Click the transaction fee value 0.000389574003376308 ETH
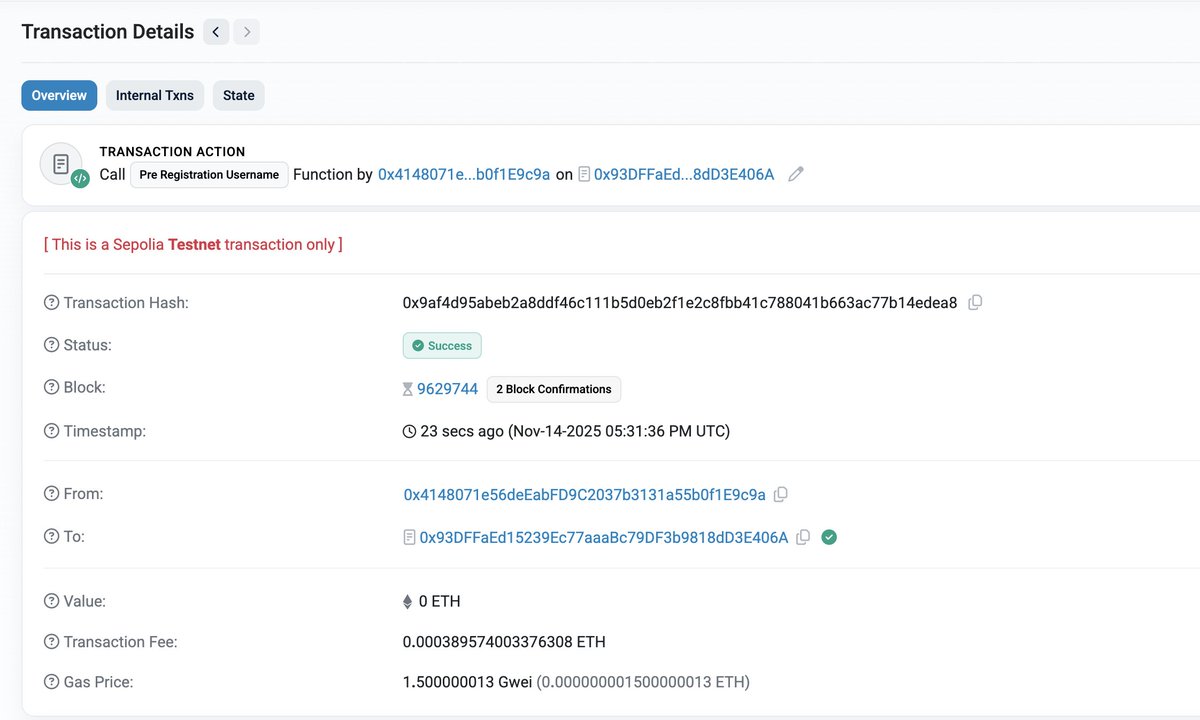 pyautogui.click(x=504, y=642)
